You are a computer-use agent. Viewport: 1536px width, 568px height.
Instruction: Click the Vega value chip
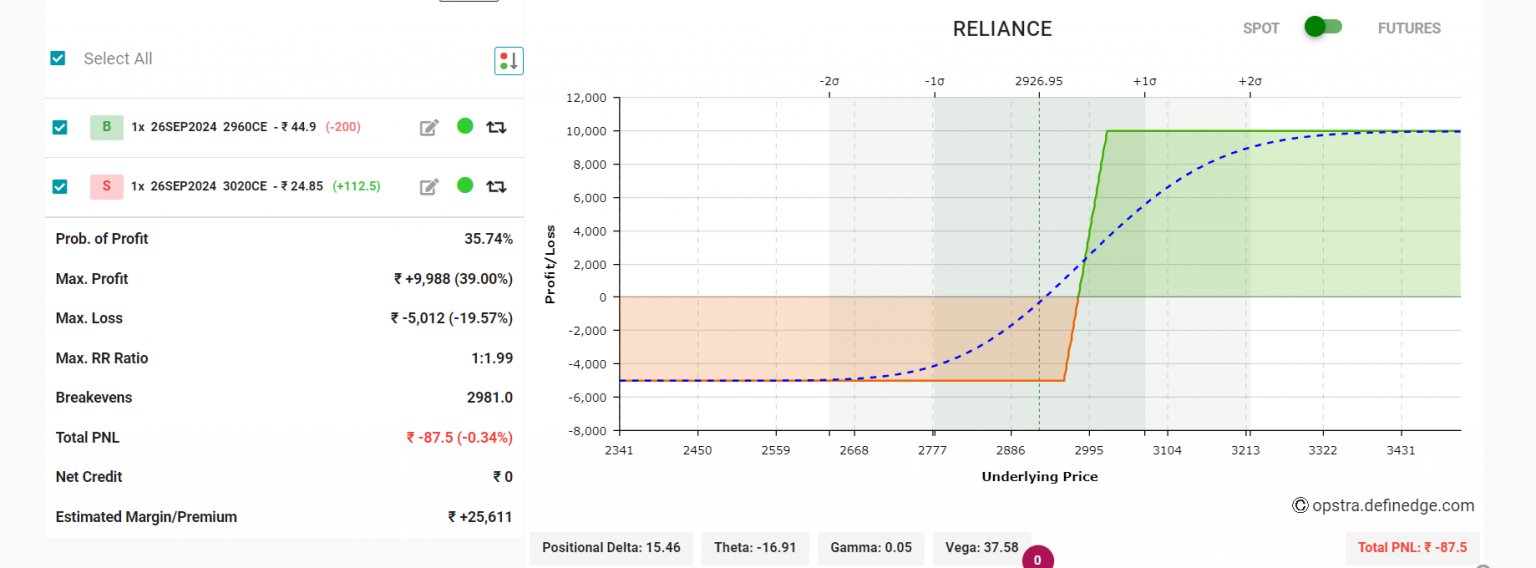tap(980, 548)
